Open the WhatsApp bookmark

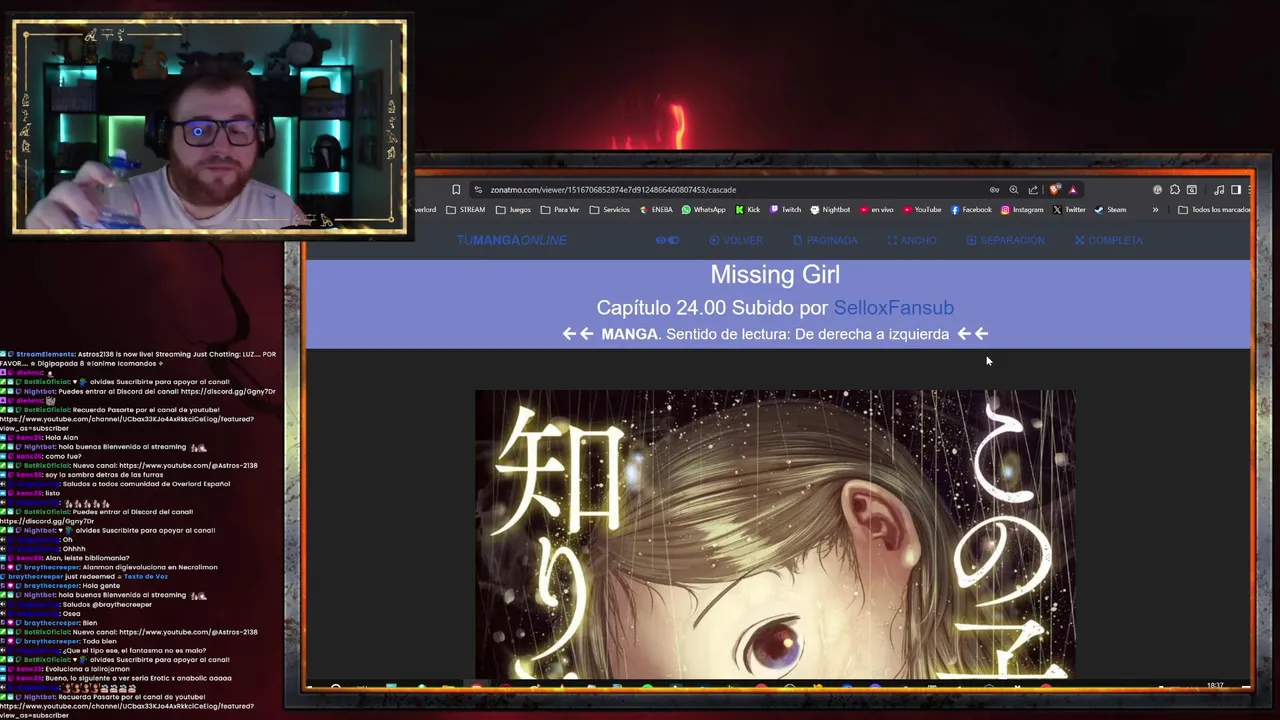(703, 210)
